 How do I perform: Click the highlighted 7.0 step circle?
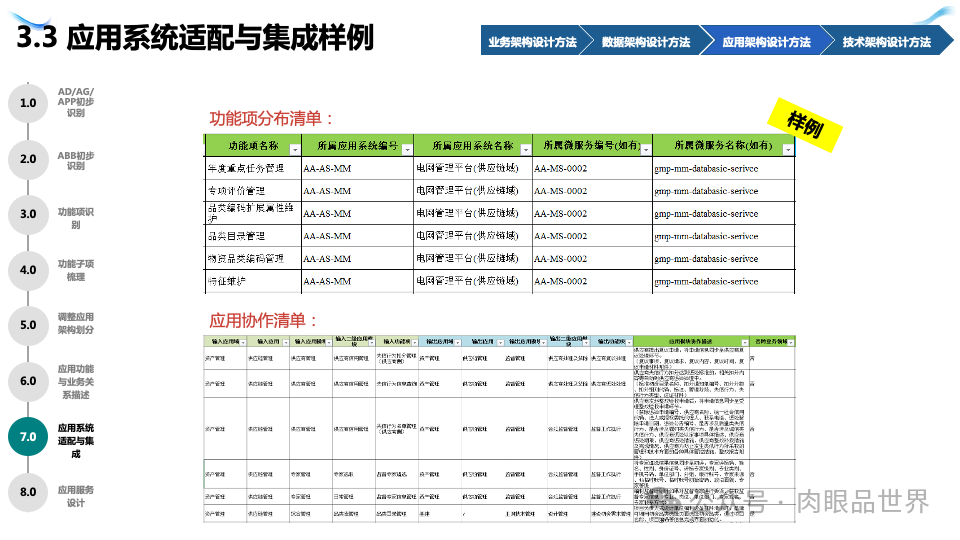click(x=28, y=437)
